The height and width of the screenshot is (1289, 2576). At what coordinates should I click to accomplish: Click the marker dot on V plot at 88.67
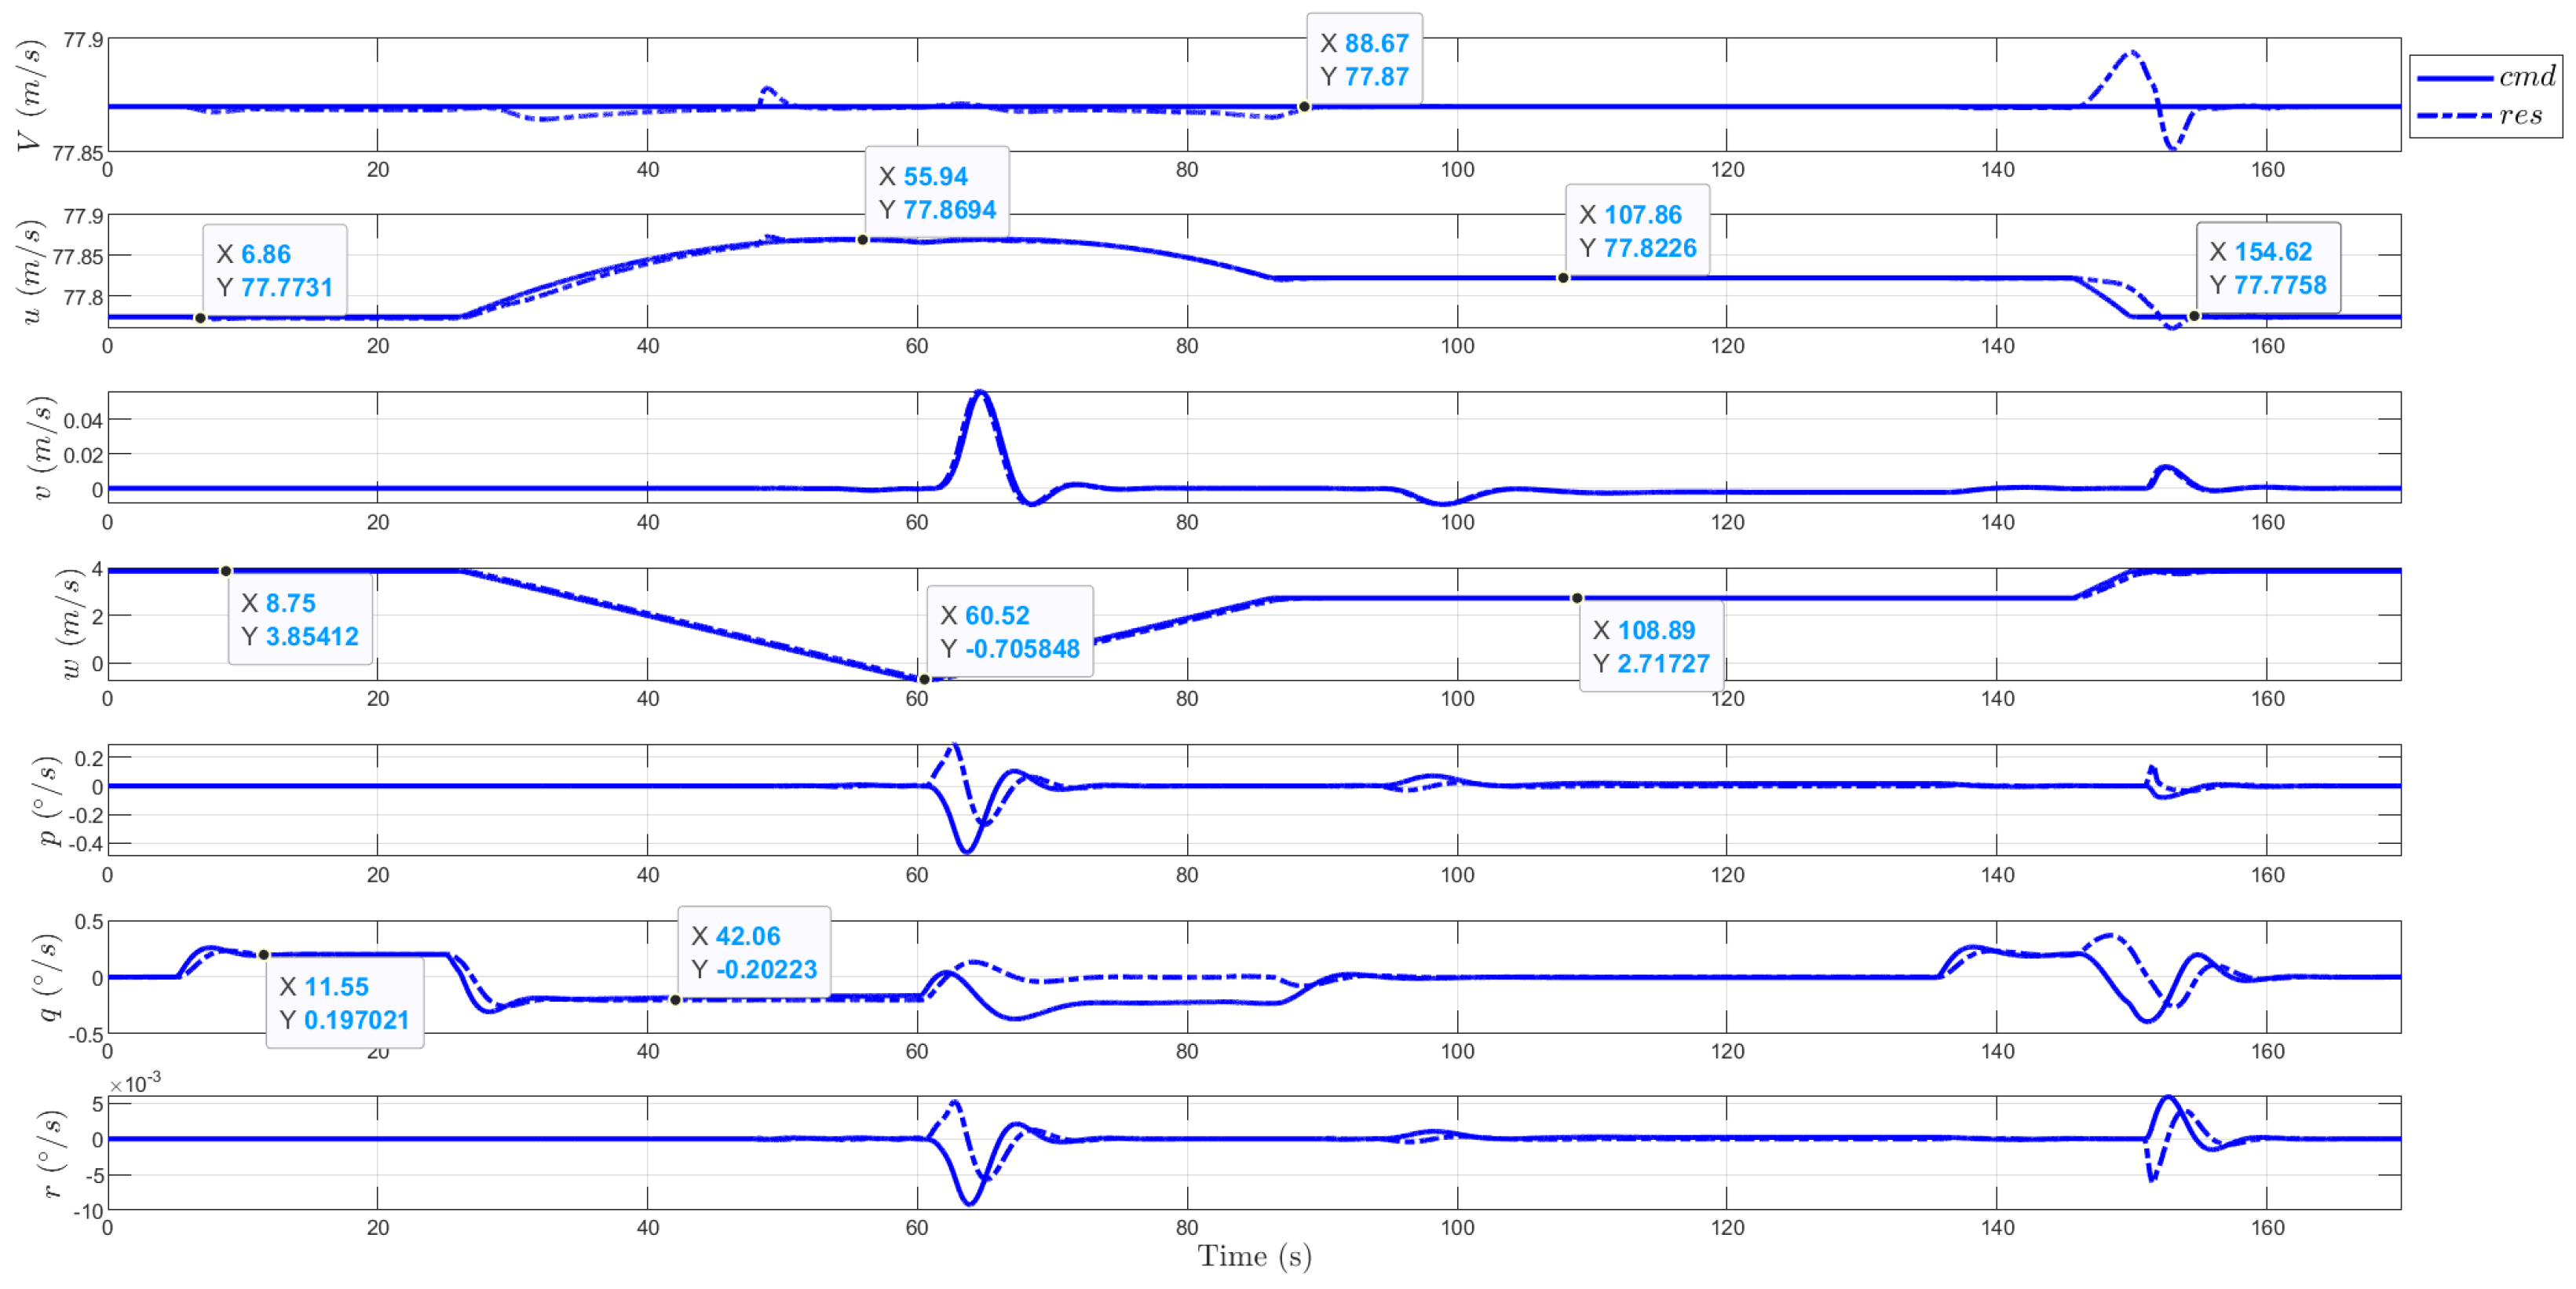pos(1304,107)
